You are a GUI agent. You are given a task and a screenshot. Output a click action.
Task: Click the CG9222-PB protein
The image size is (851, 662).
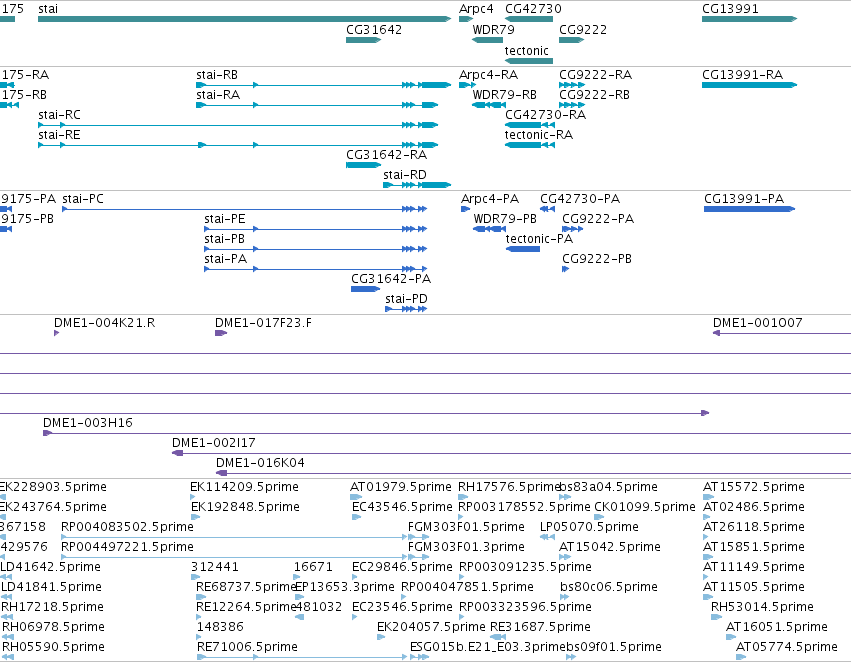pos(566,269)
